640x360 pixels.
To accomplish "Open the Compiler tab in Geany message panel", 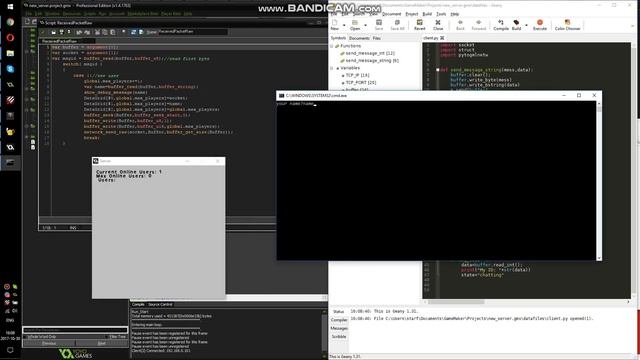I will 339,320.
